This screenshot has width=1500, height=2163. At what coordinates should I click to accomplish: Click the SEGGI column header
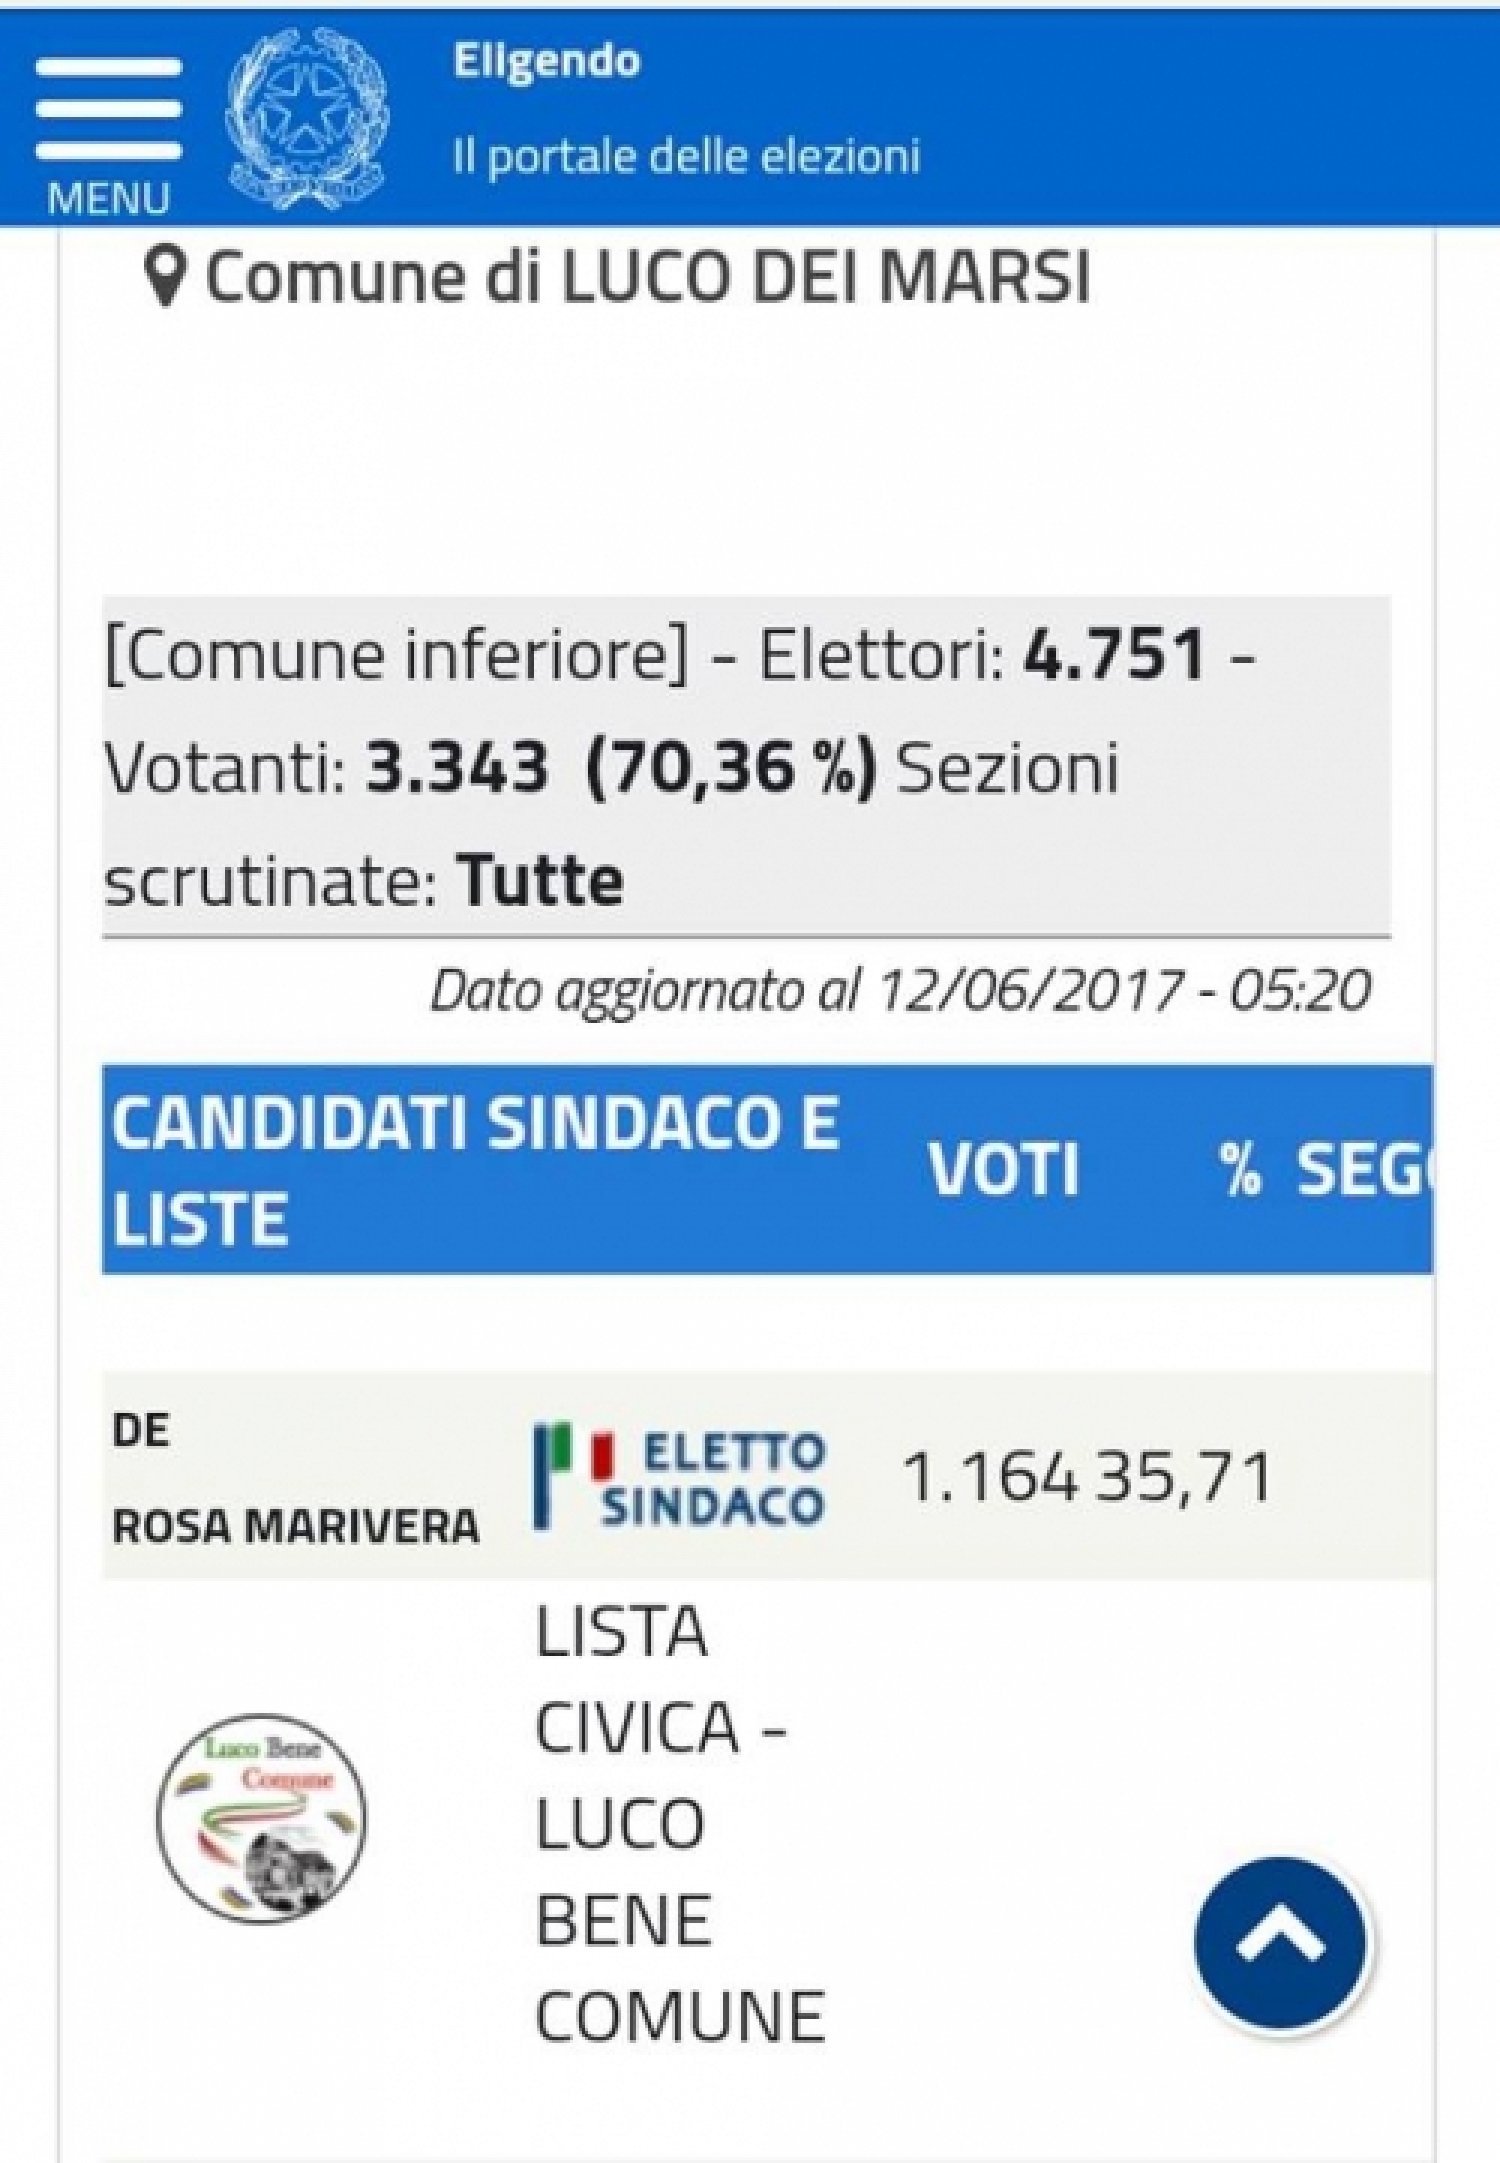click(1364, 1169)
